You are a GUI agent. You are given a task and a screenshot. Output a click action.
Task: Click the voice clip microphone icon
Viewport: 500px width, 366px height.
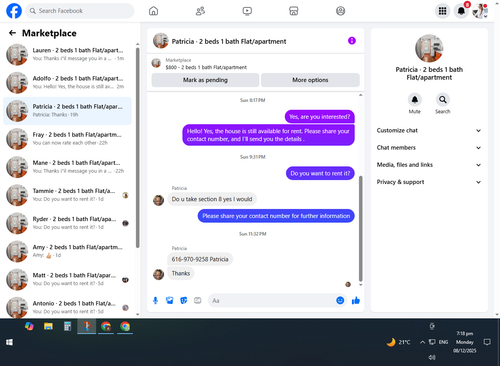point(155,301)
